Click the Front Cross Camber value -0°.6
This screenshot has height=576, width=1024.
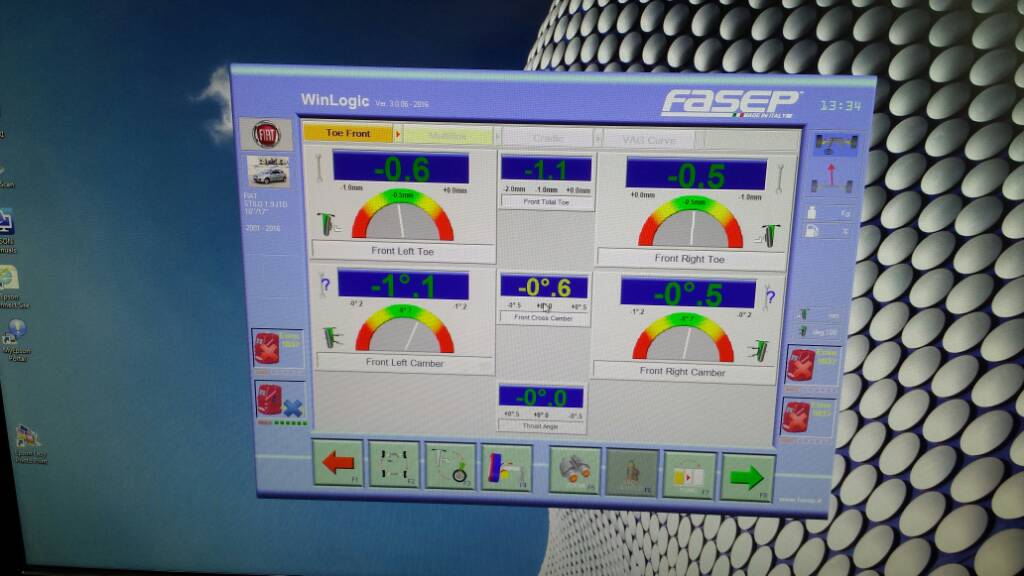pos(544,287)
